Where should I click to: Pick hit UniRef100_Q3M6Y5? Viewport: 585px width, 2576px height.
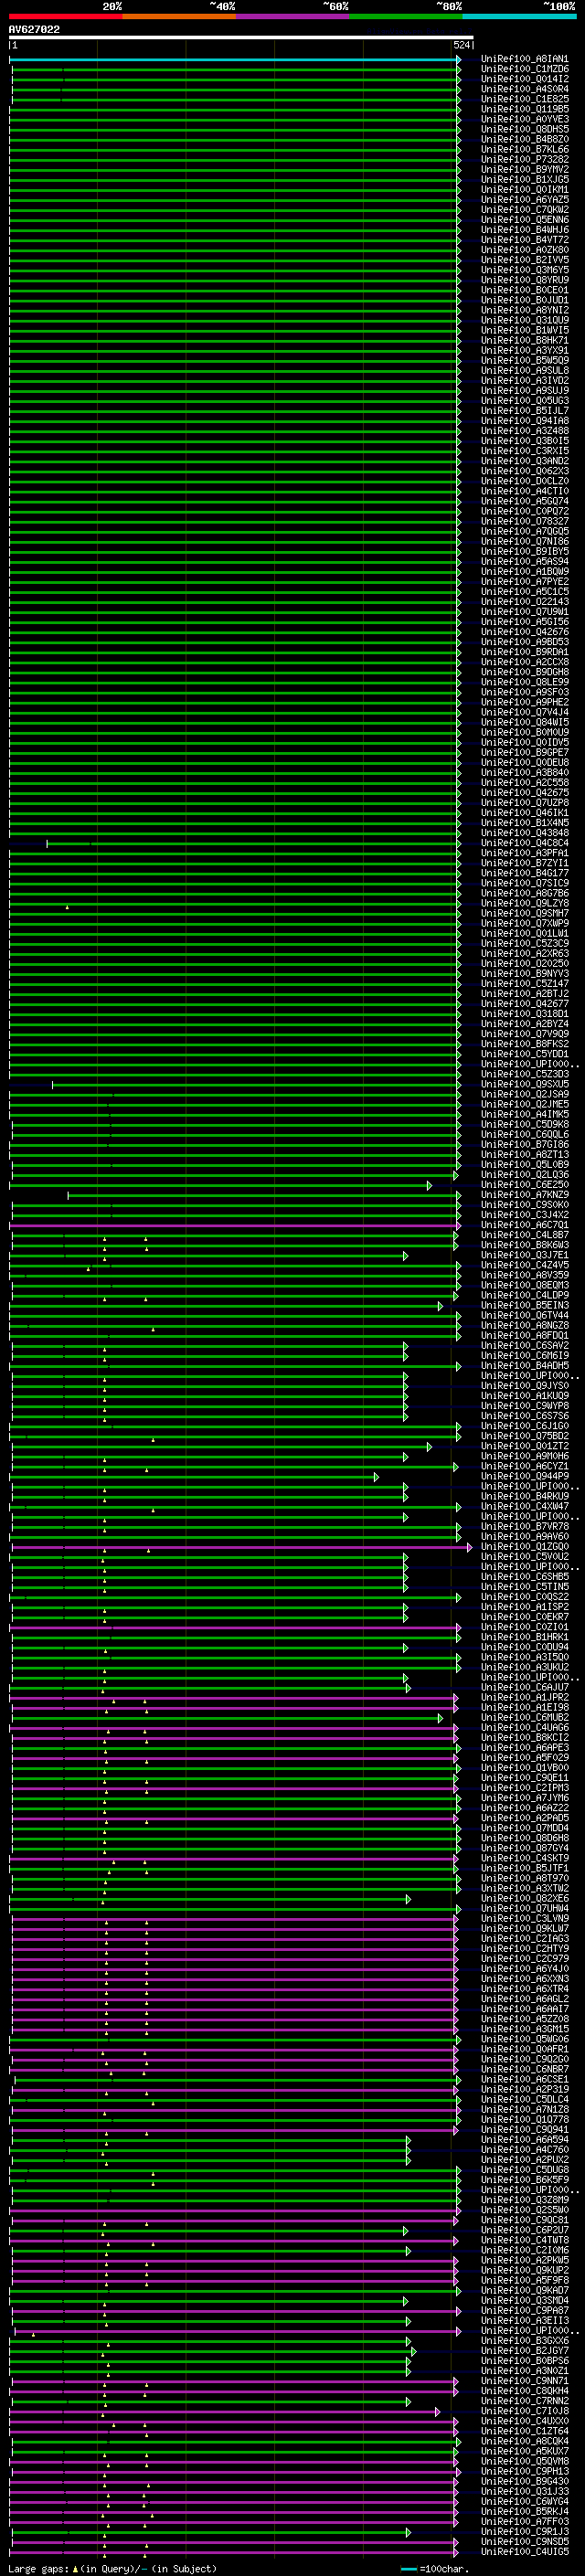(x=525, y=270)
